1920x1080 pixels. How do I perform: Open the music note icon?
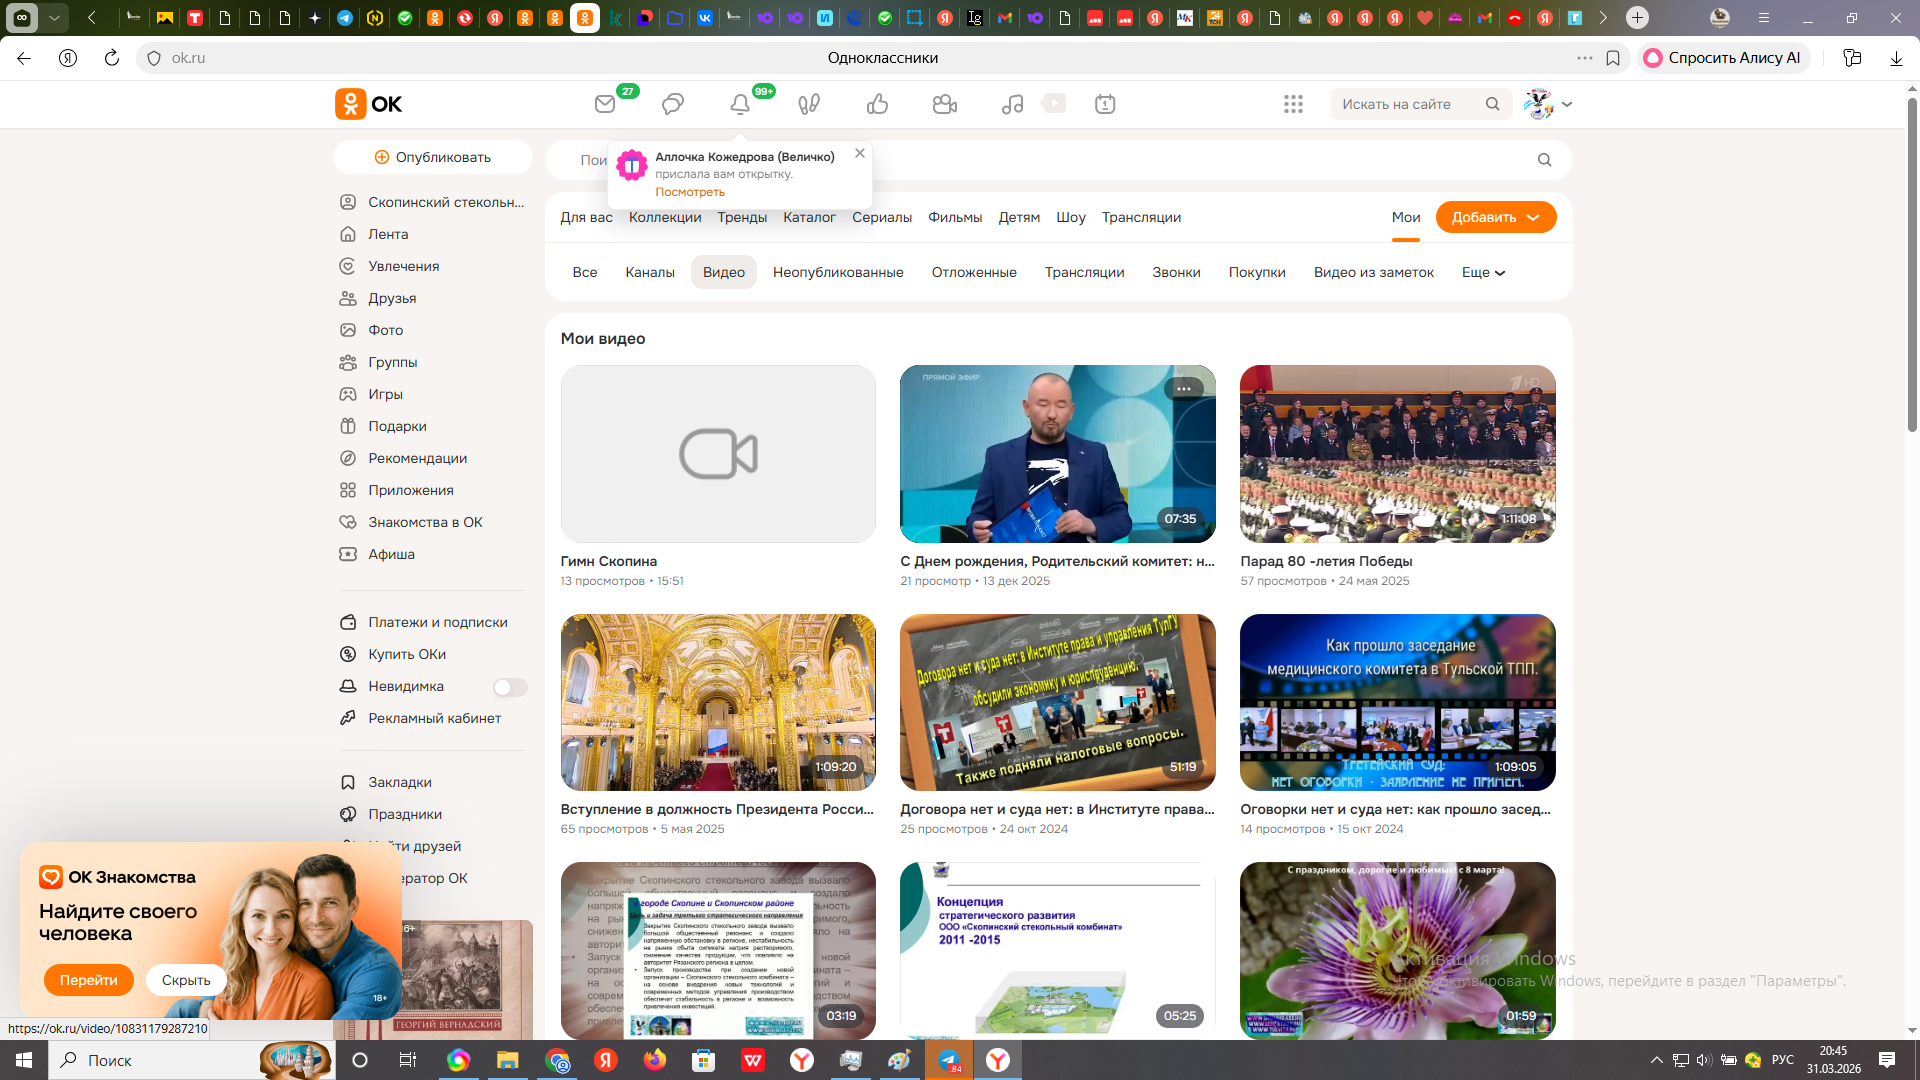[x=1012, y=104]
